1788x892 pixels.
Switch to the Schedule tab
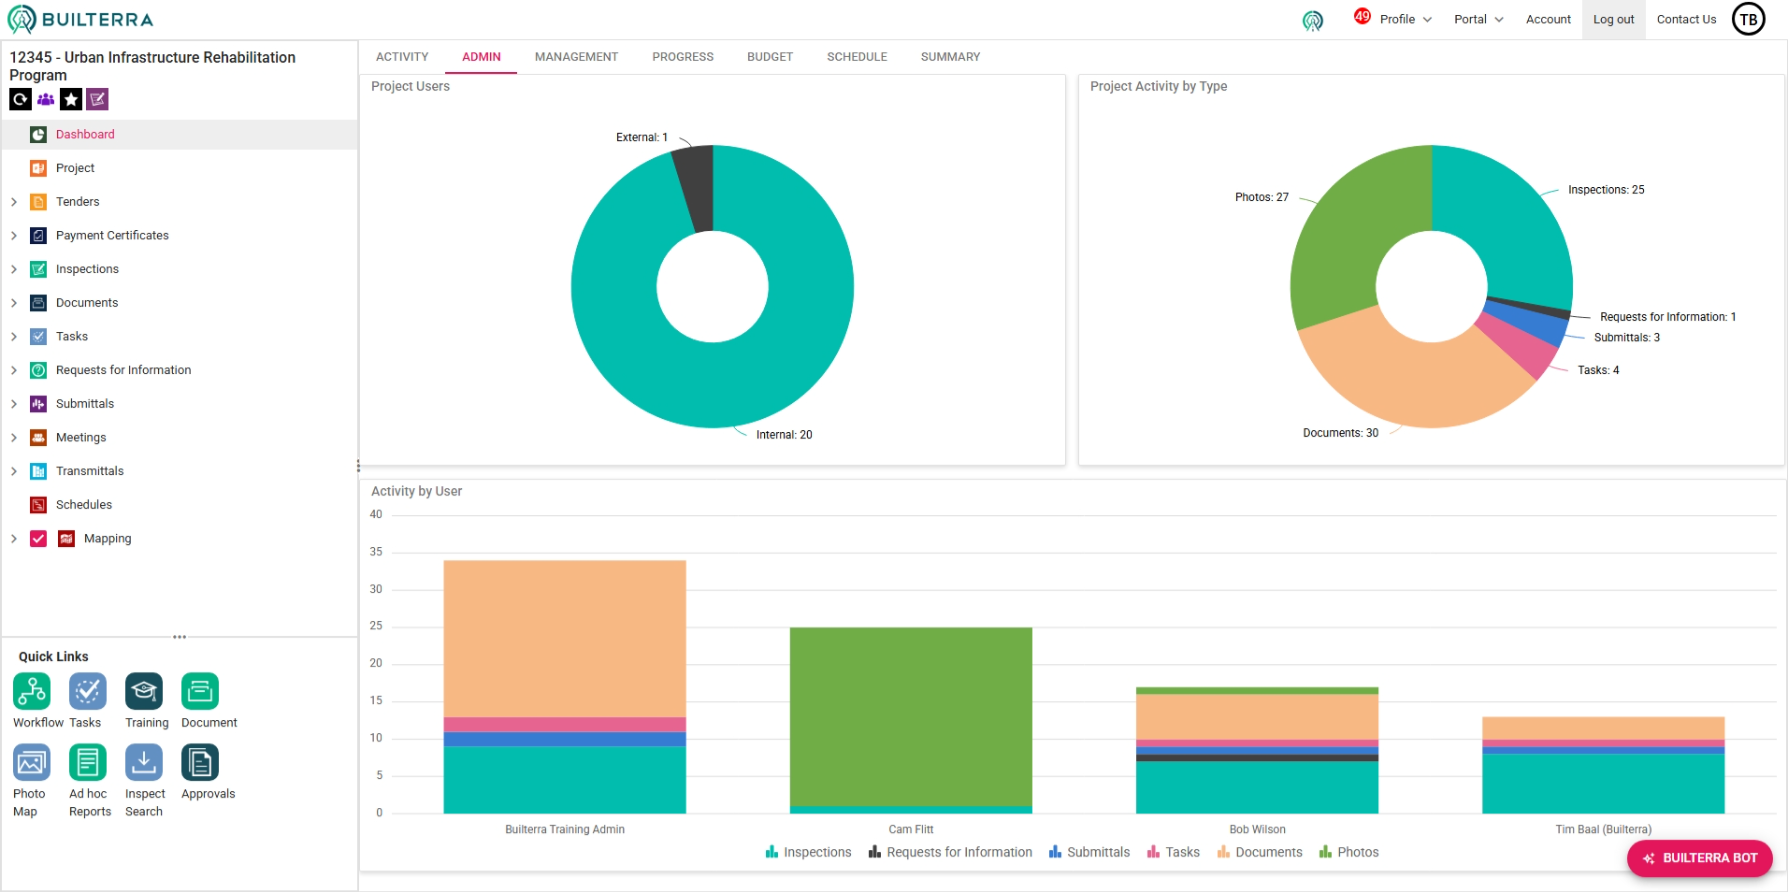857,57
